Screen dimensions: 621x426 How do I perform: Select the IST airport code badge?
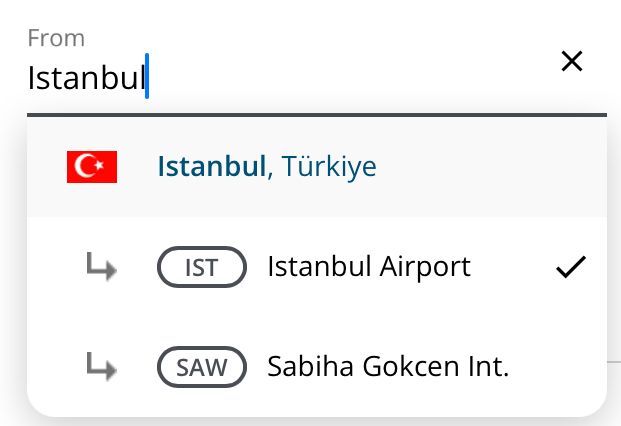(x=202, y=267)
